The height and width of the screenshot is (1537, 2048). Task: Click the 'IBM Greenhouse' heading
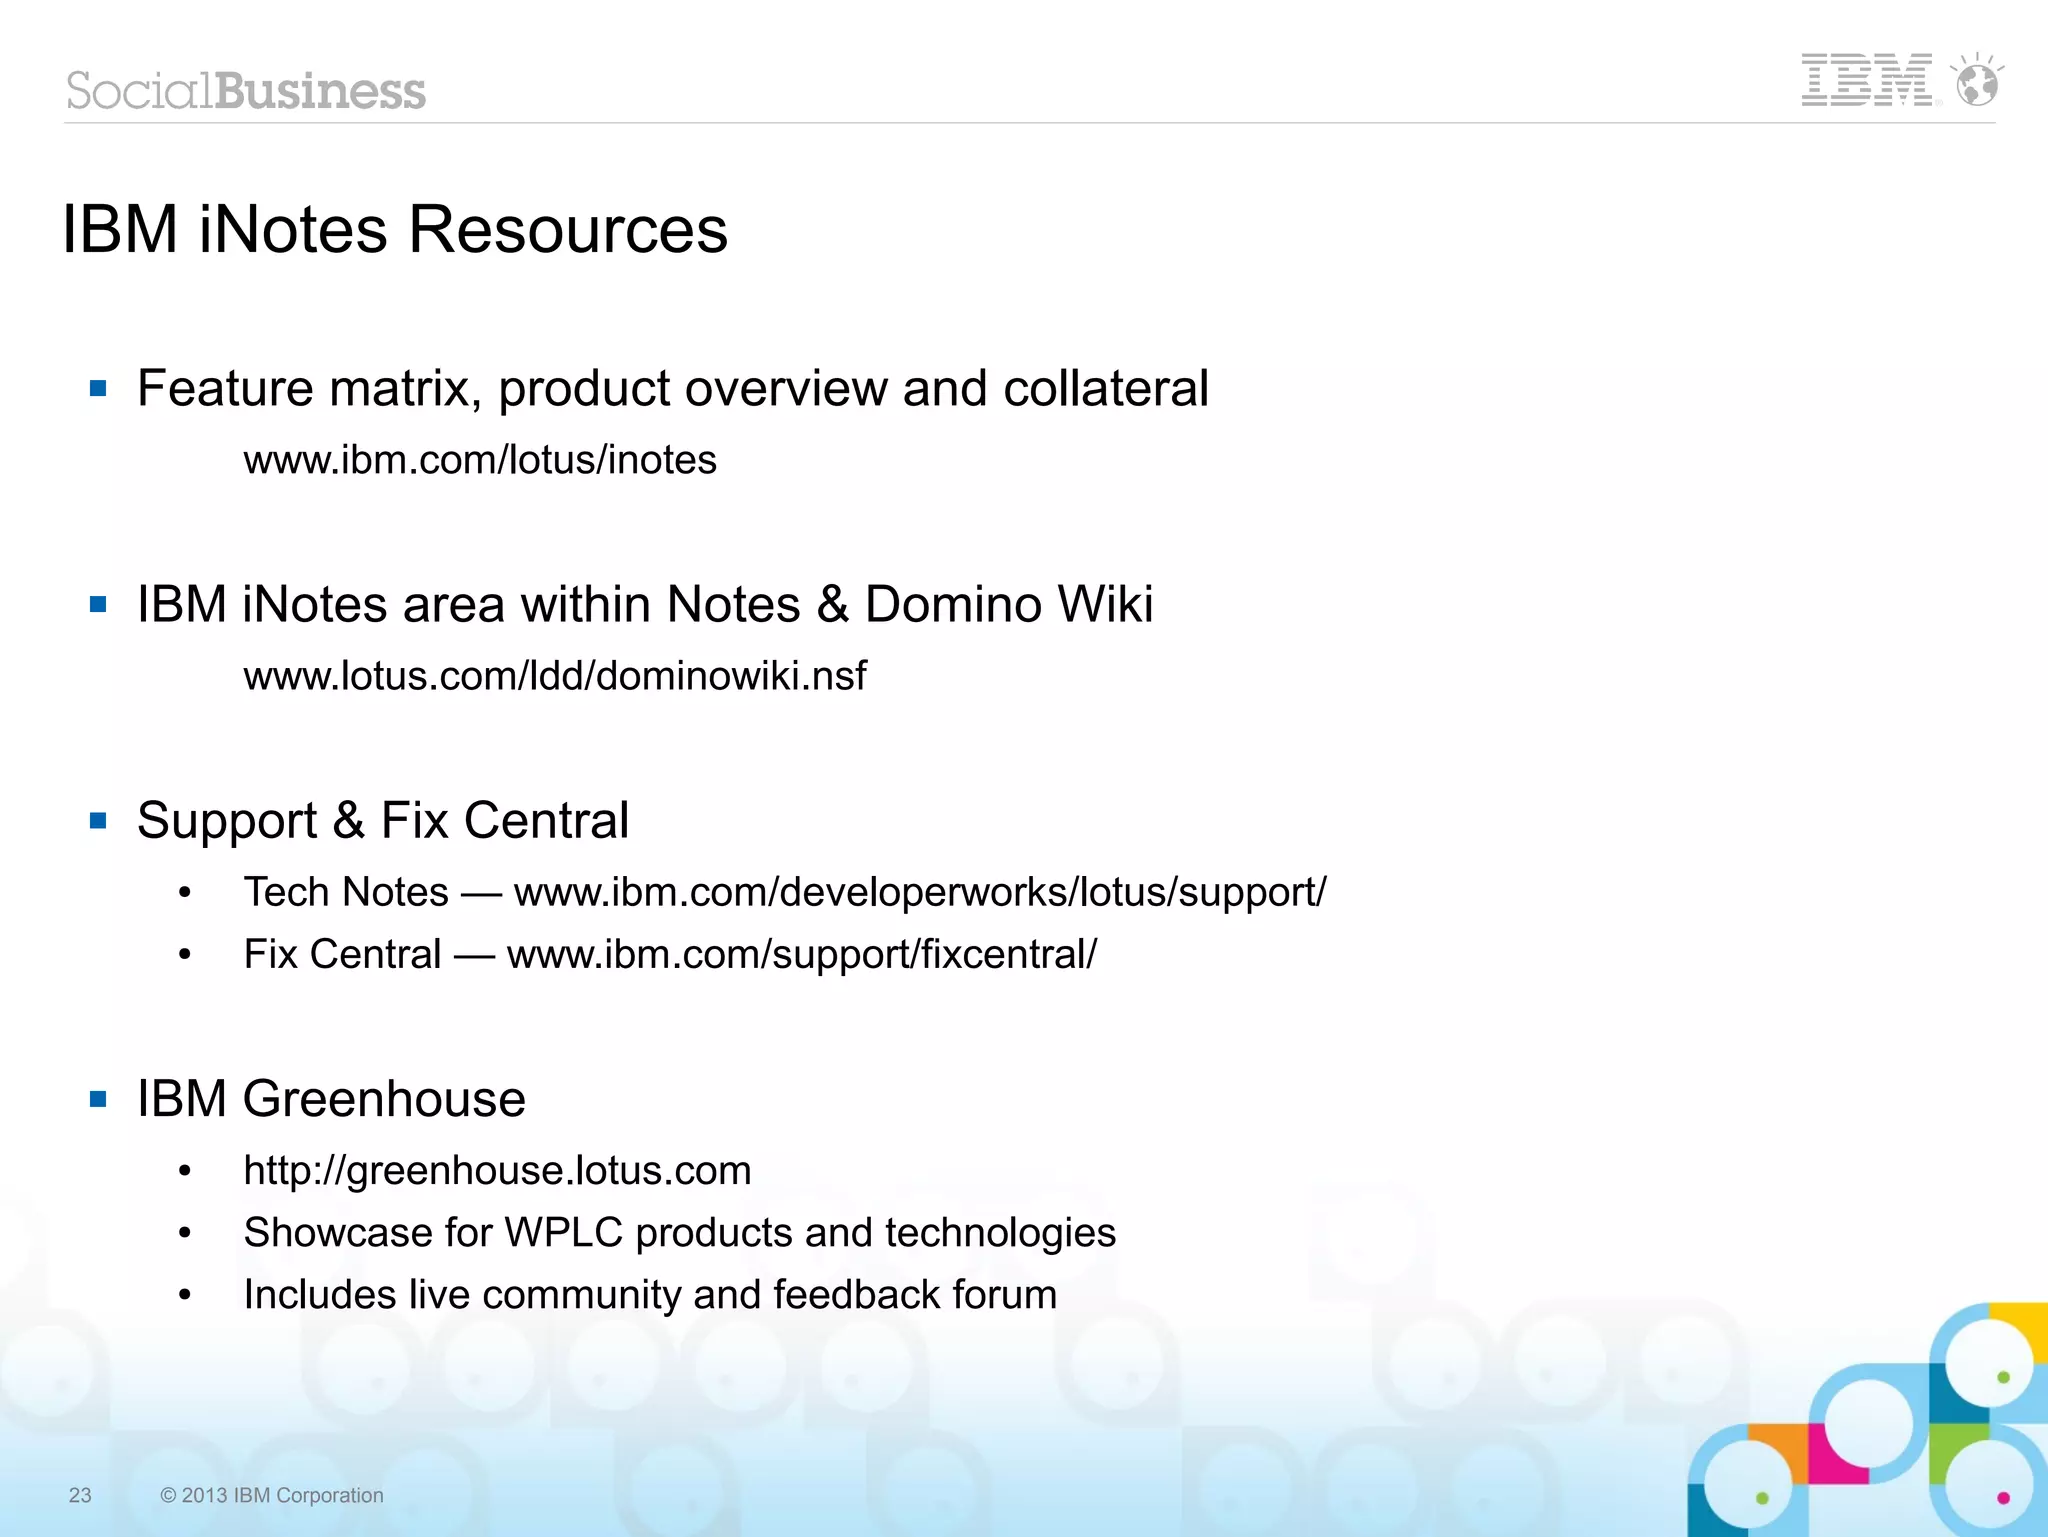pyautogui.click(x=331, y=1098)
